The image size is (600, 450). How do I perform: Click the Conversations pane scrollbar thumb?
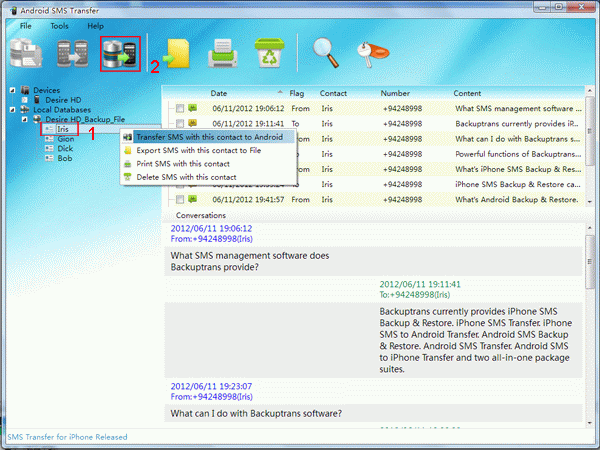pyautogui.click(x=590, y=262)
